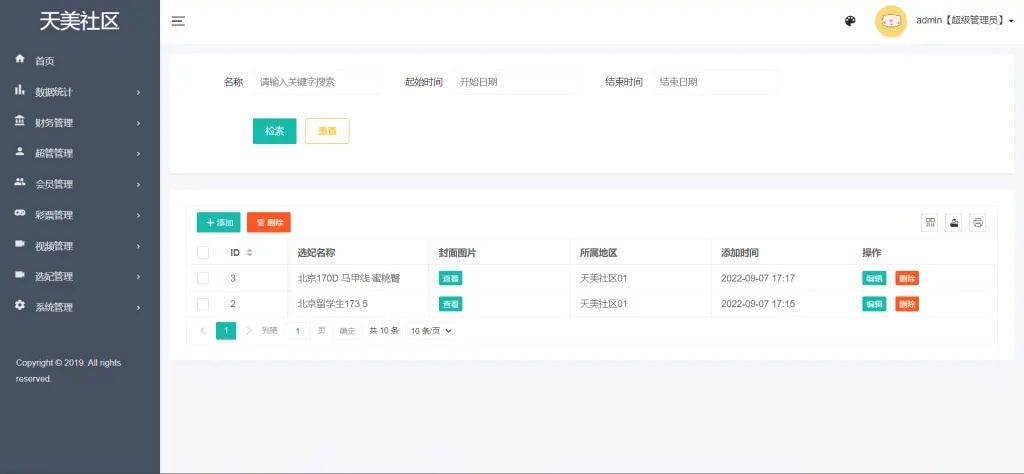This screenshot has width=1024, height=474.
Task: Click the 重置 reset button
Action: (x=327, y=131)
